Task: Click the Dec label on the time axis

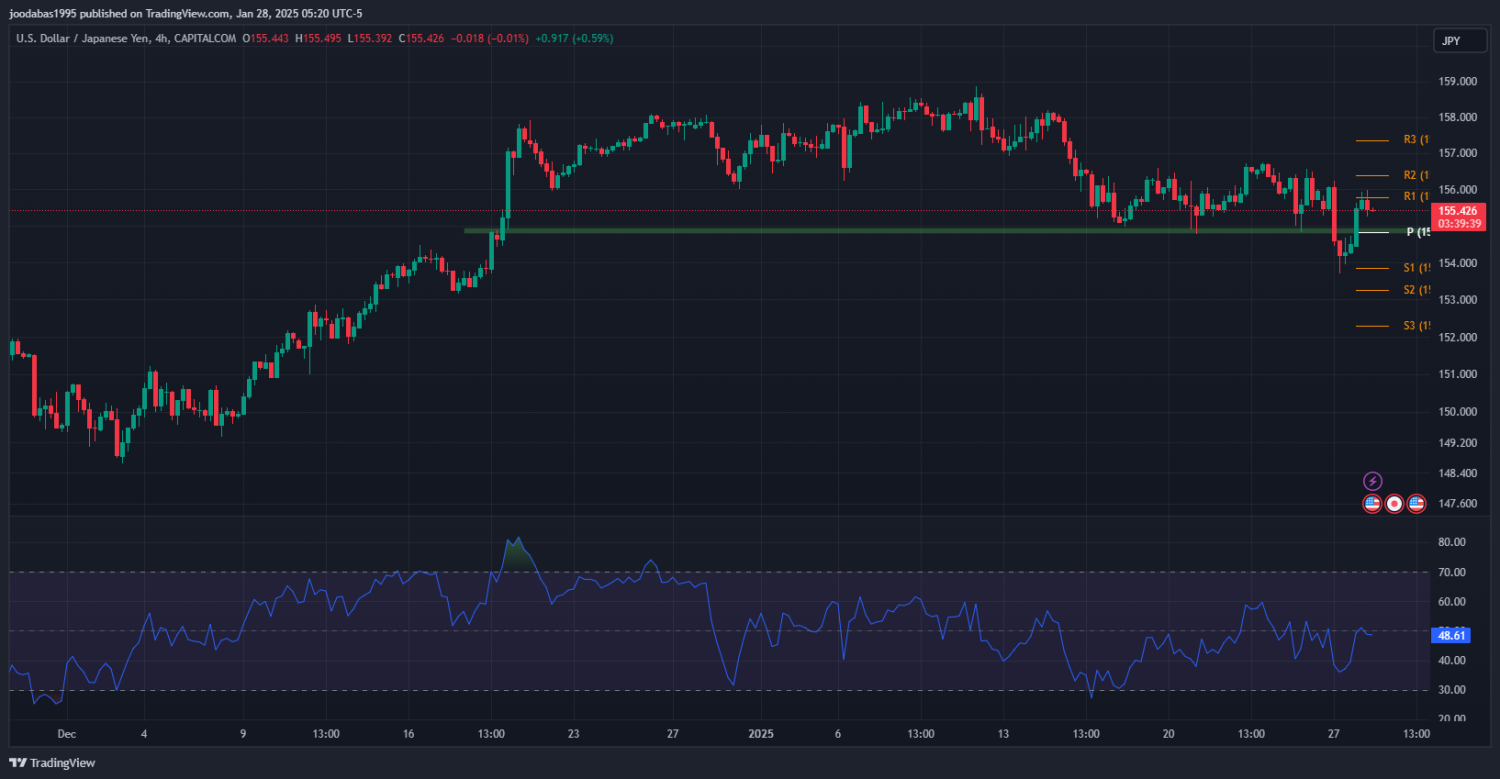Action: tap(66, 733)
